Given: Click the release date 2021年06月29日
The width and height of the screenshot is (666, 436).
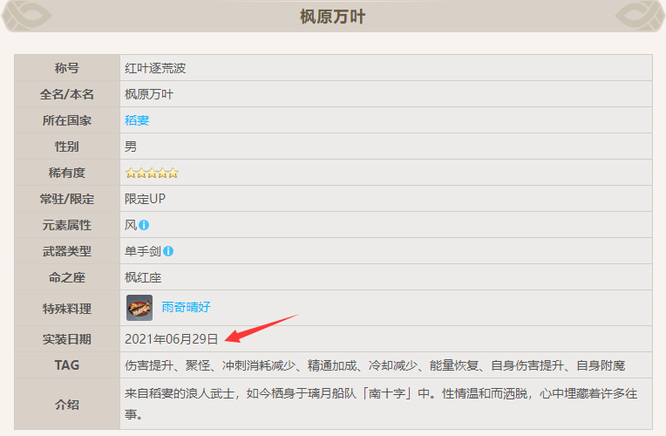Looking at the screenshot, I should coord(171,339).
